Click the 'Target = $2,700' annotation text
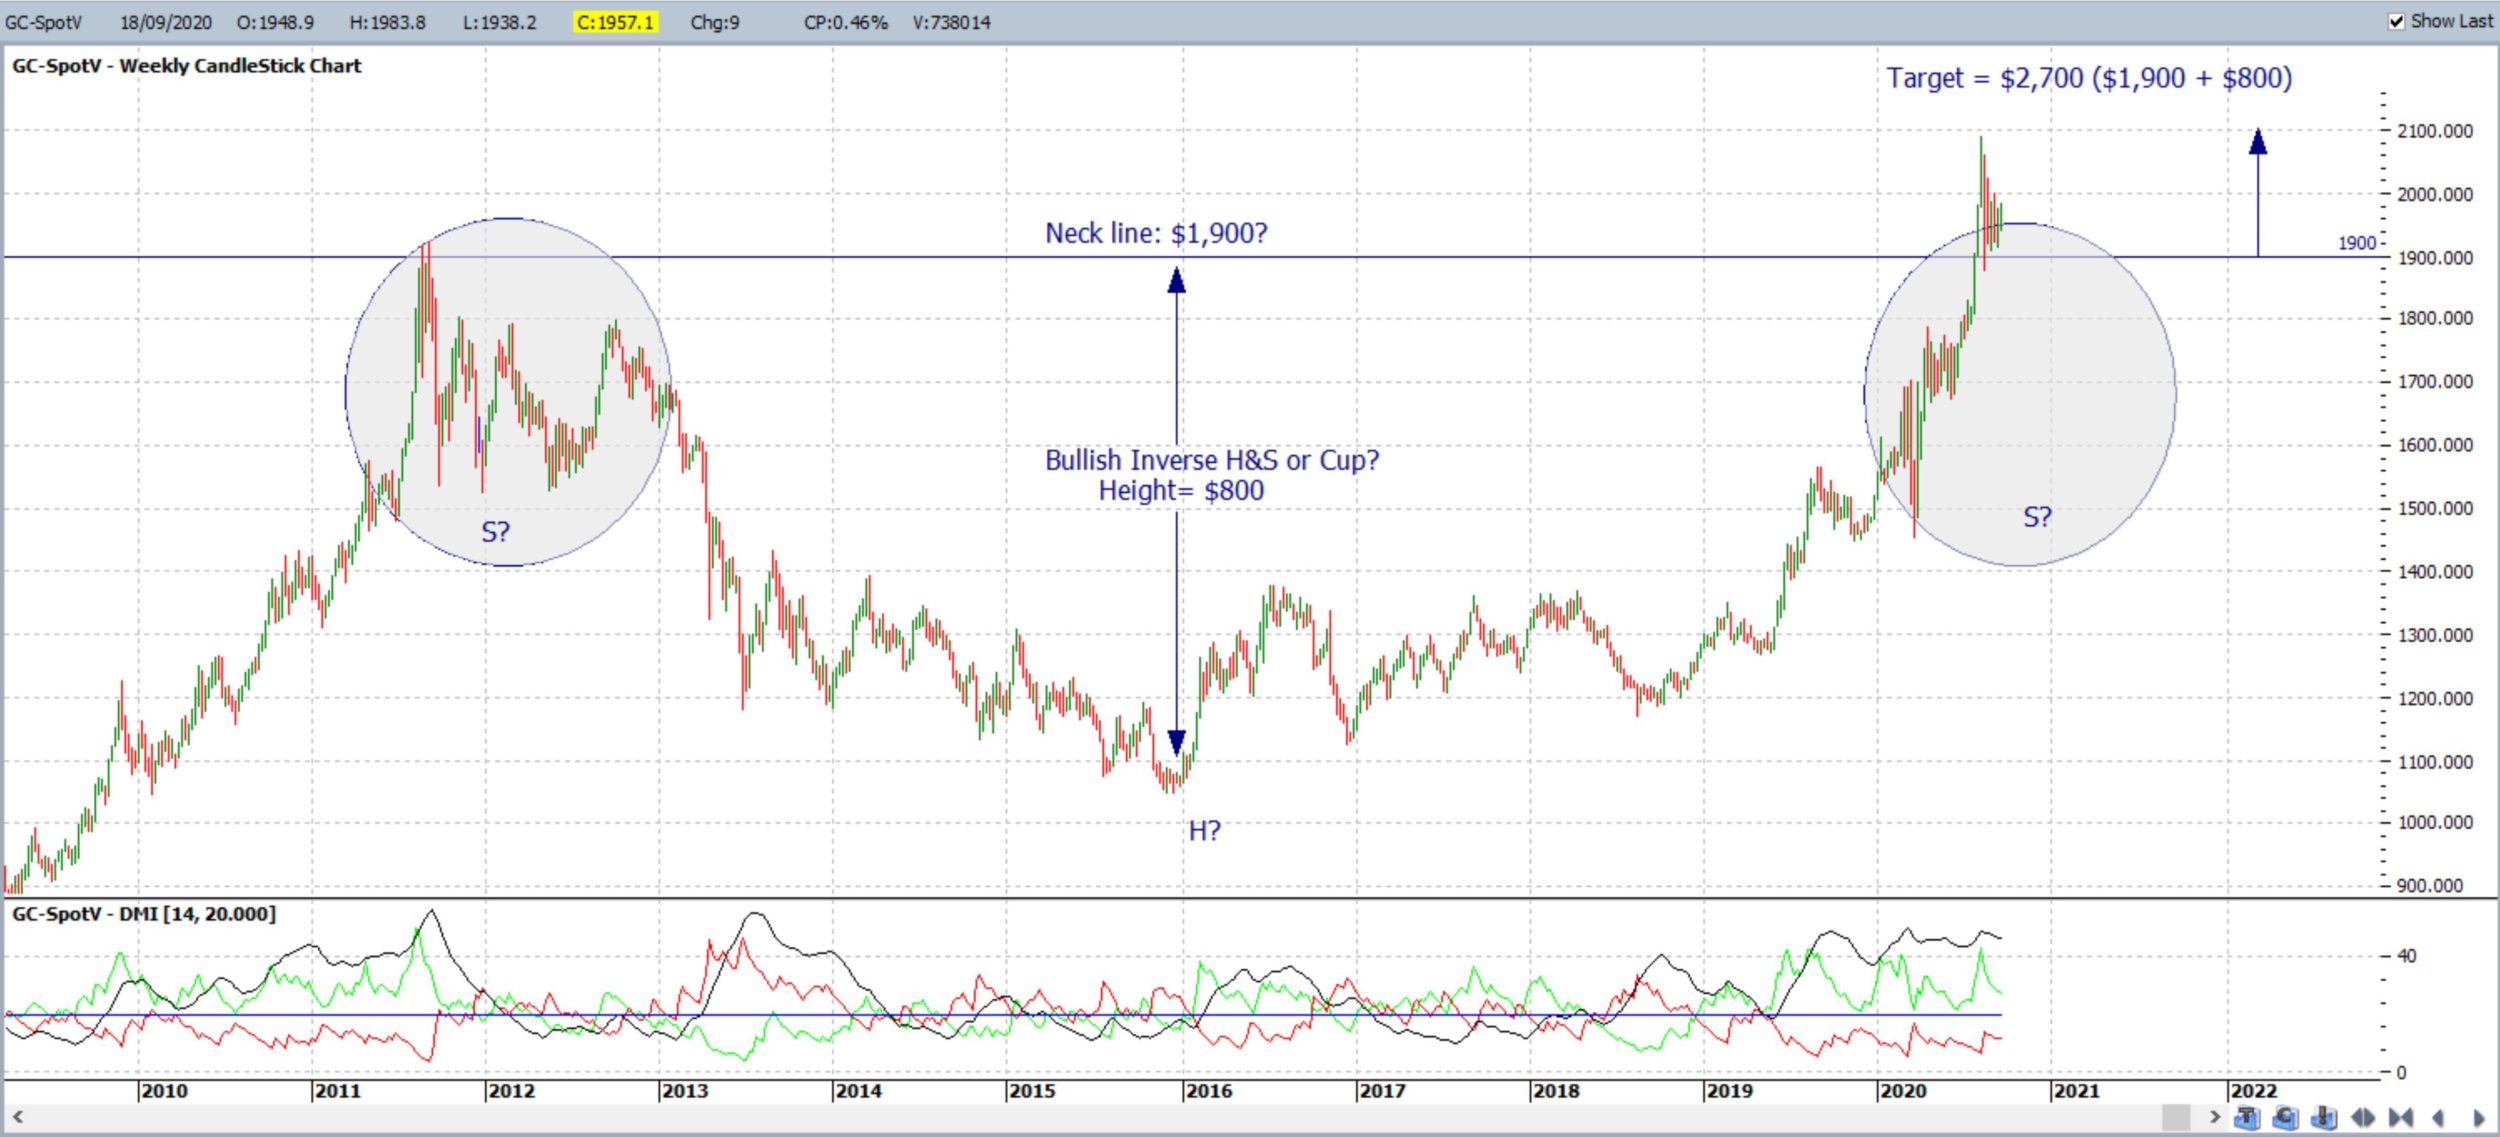This screenshot has width=2500, height=1137. [x=2090, y=78]
